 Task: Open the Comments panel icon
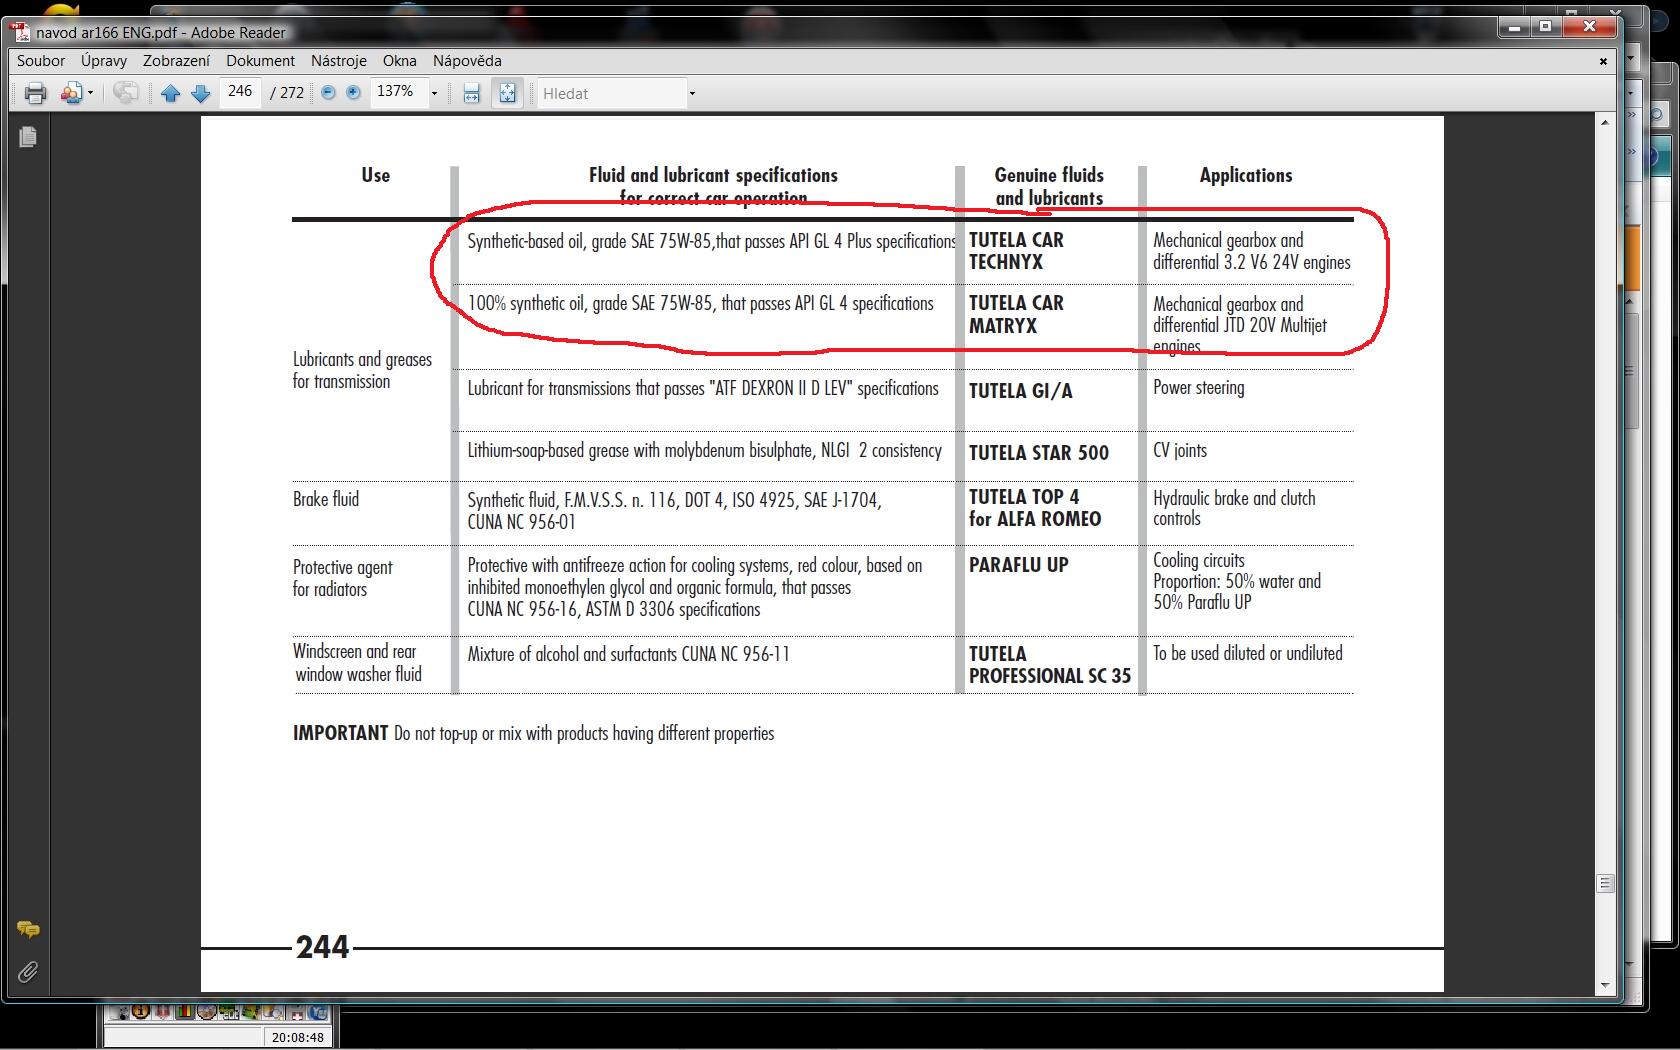pyautogui.click(x=28, y=930)
